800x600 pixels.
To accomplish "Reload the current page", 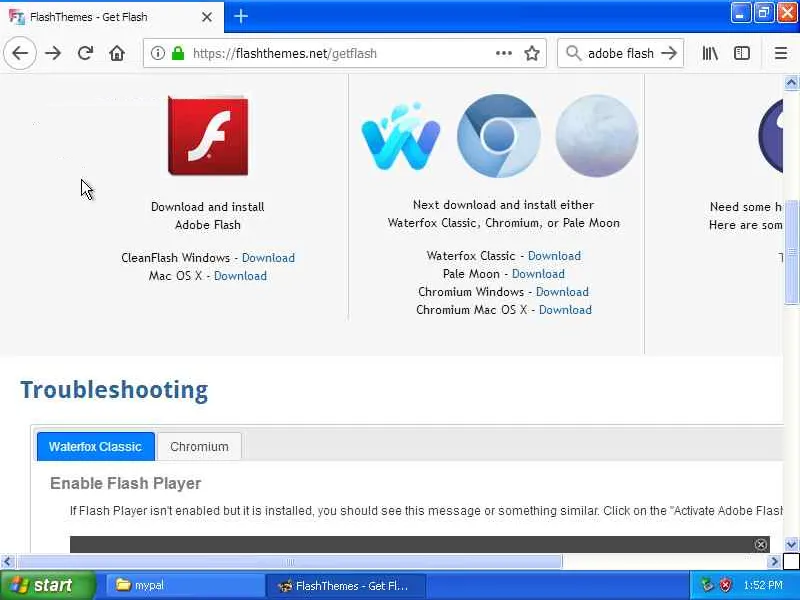I will click(x=85, y=53).
